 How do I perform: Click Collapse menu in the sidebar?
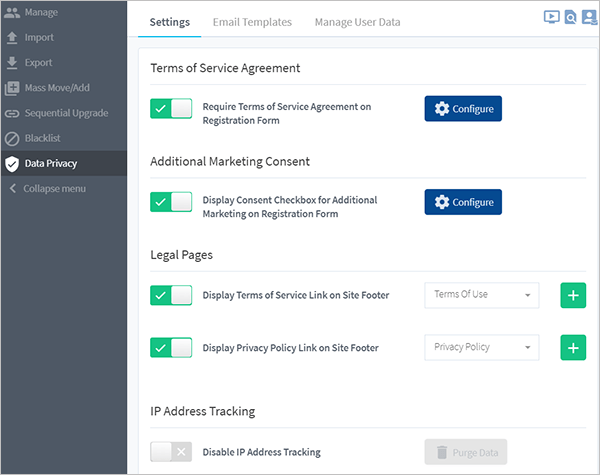coord(64,189)
